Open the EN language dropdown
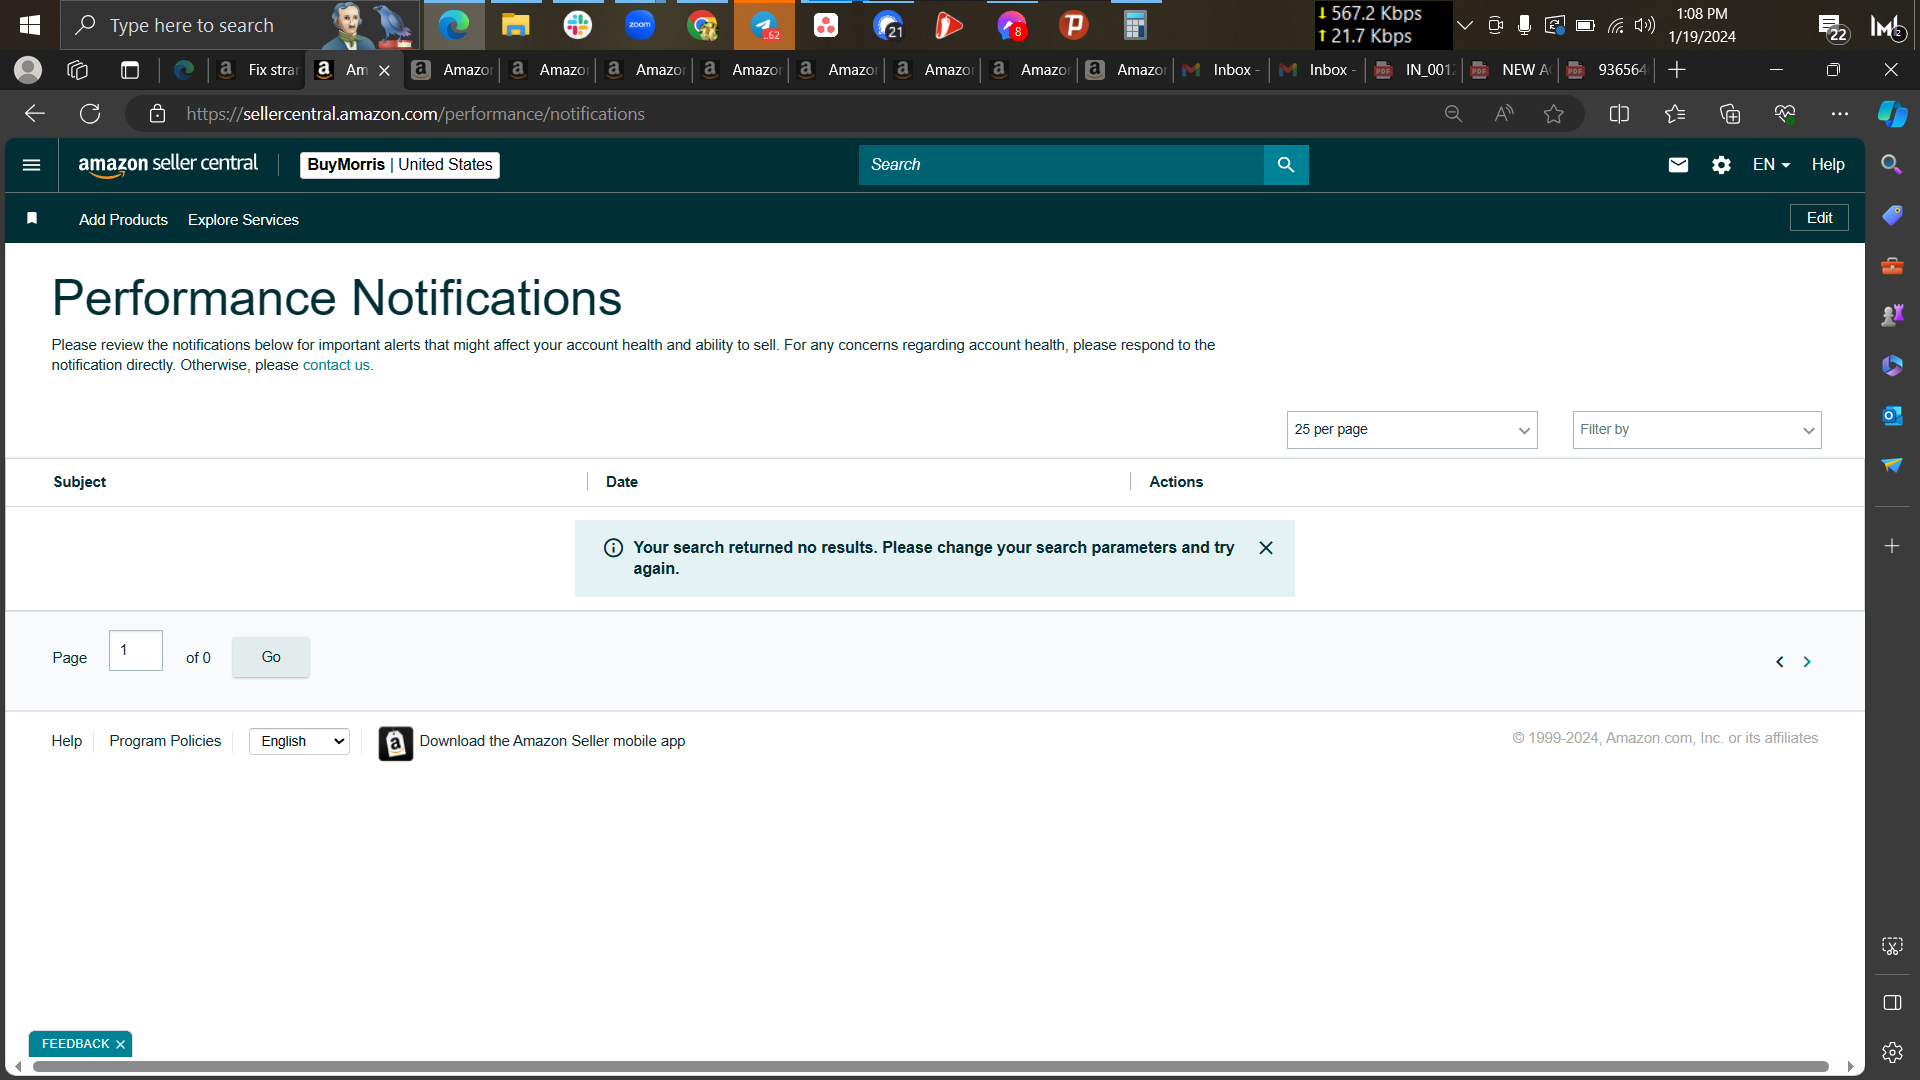This screenshot has width=1920, height=1080. tap(1771, 165)
